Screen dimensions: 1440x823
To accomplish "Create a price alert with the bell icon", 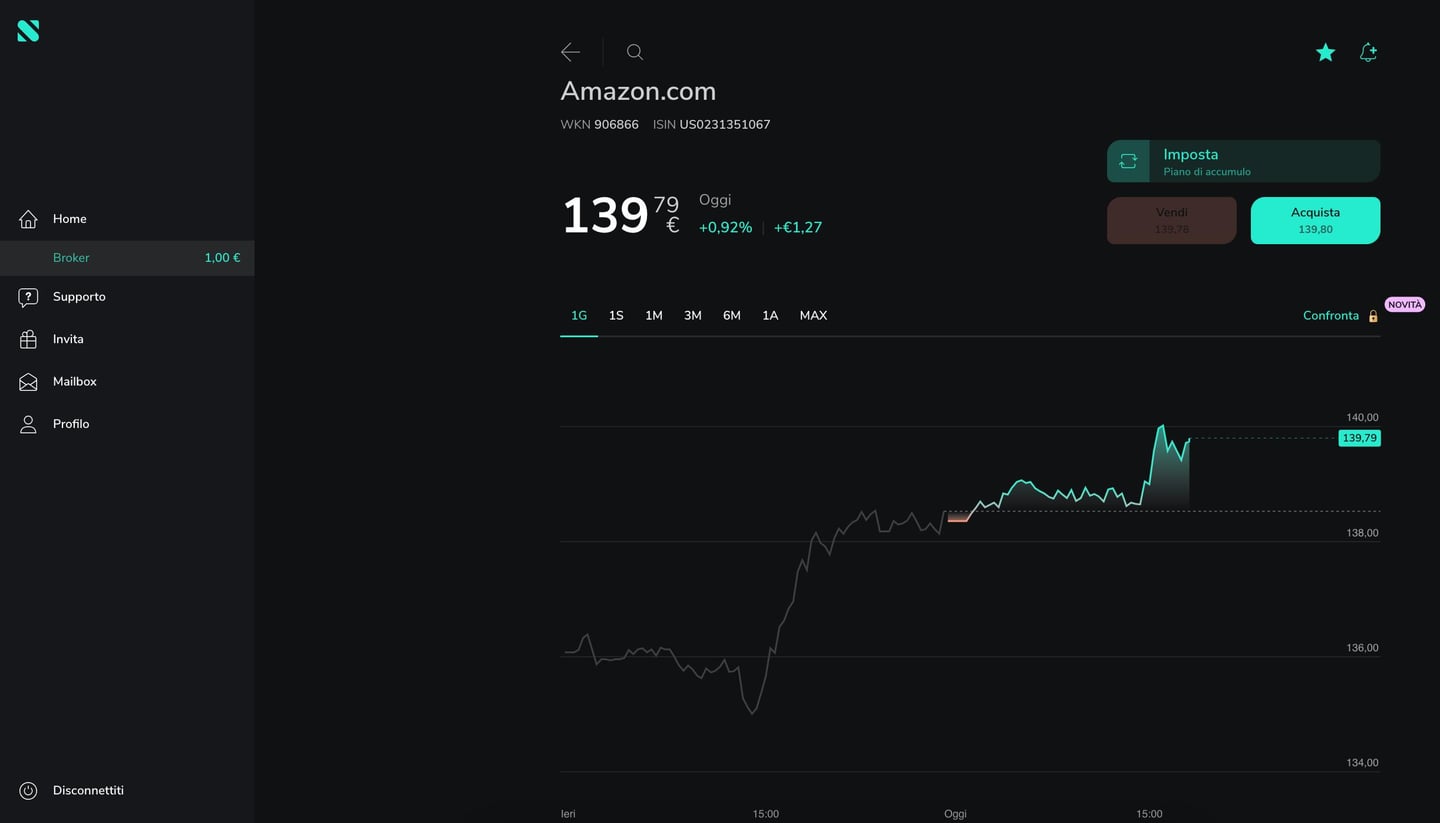I will click(1368, 51).
